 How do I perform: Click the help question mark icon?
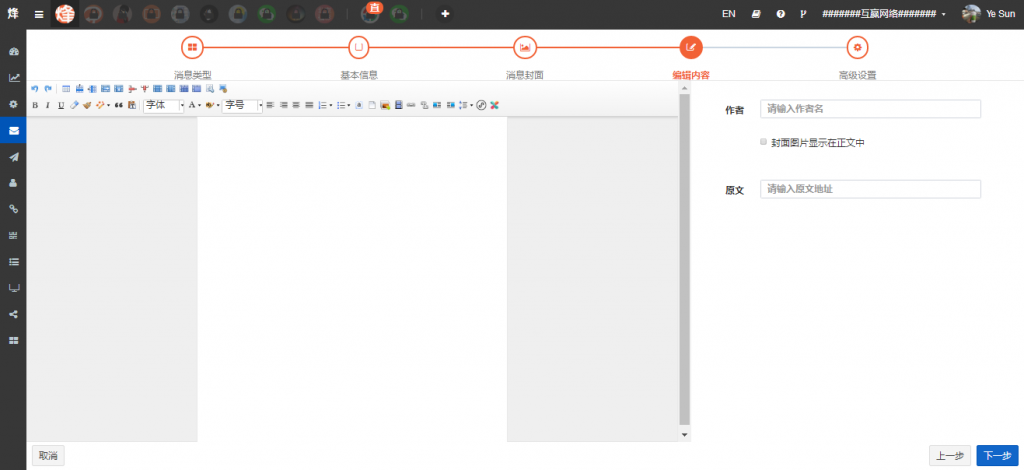[780, 14]
